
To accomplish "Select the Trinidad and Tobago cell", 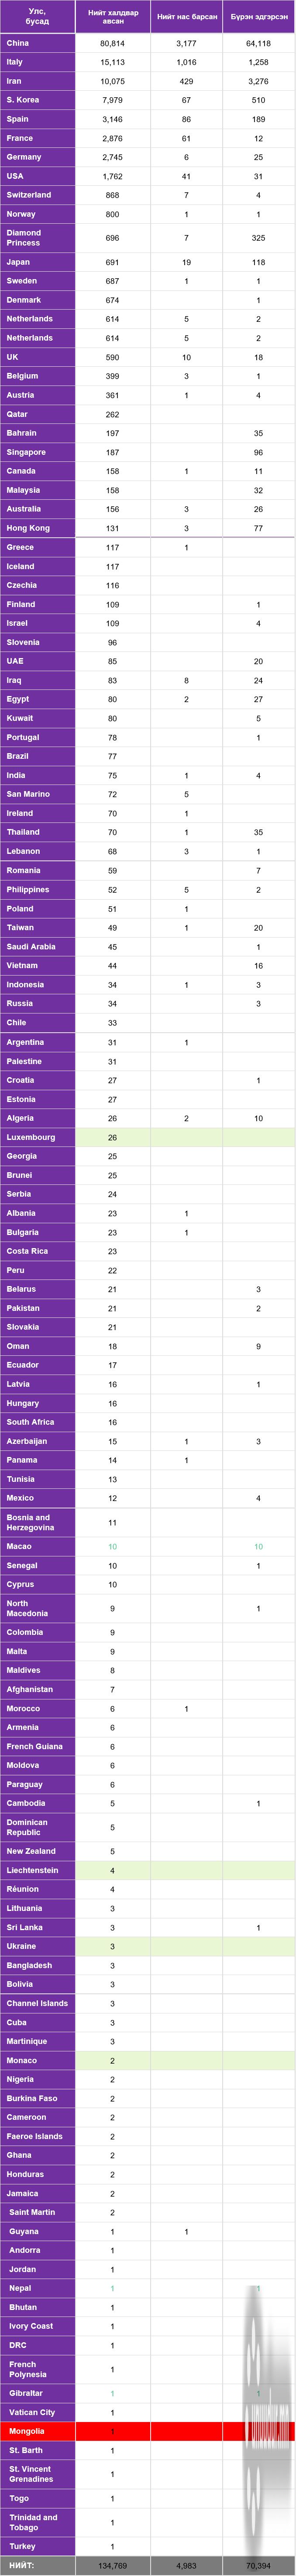I will [x=37, y=2522].
